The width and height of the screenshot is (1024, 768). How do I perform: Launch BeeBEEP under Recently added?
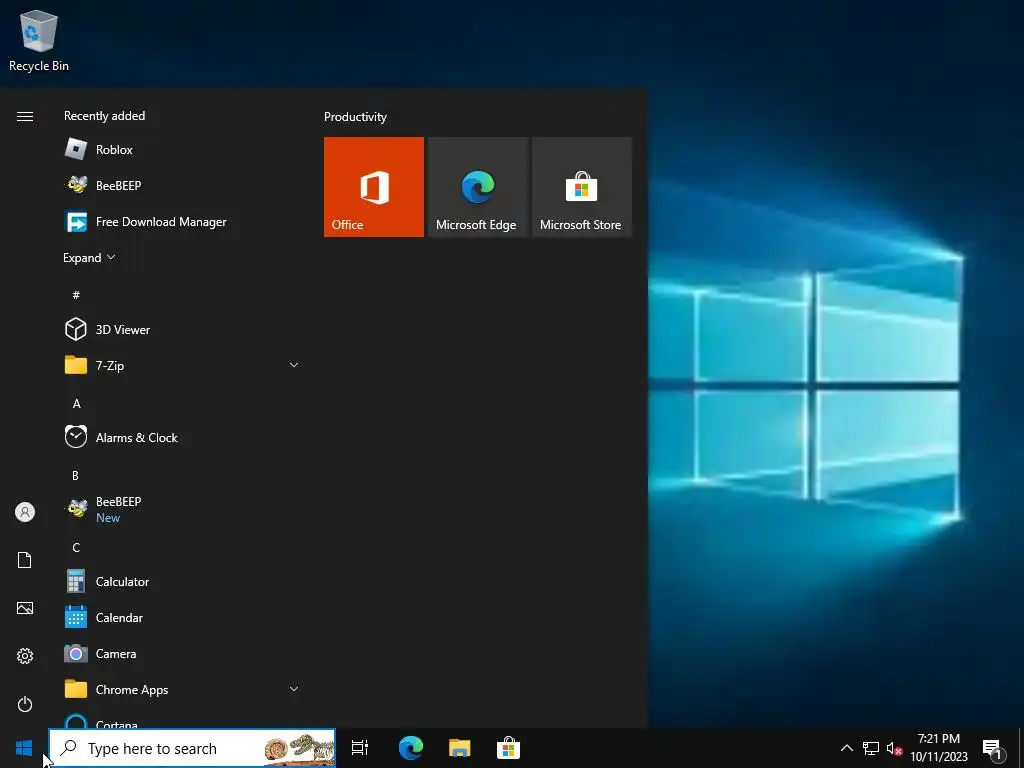(182, 185)
